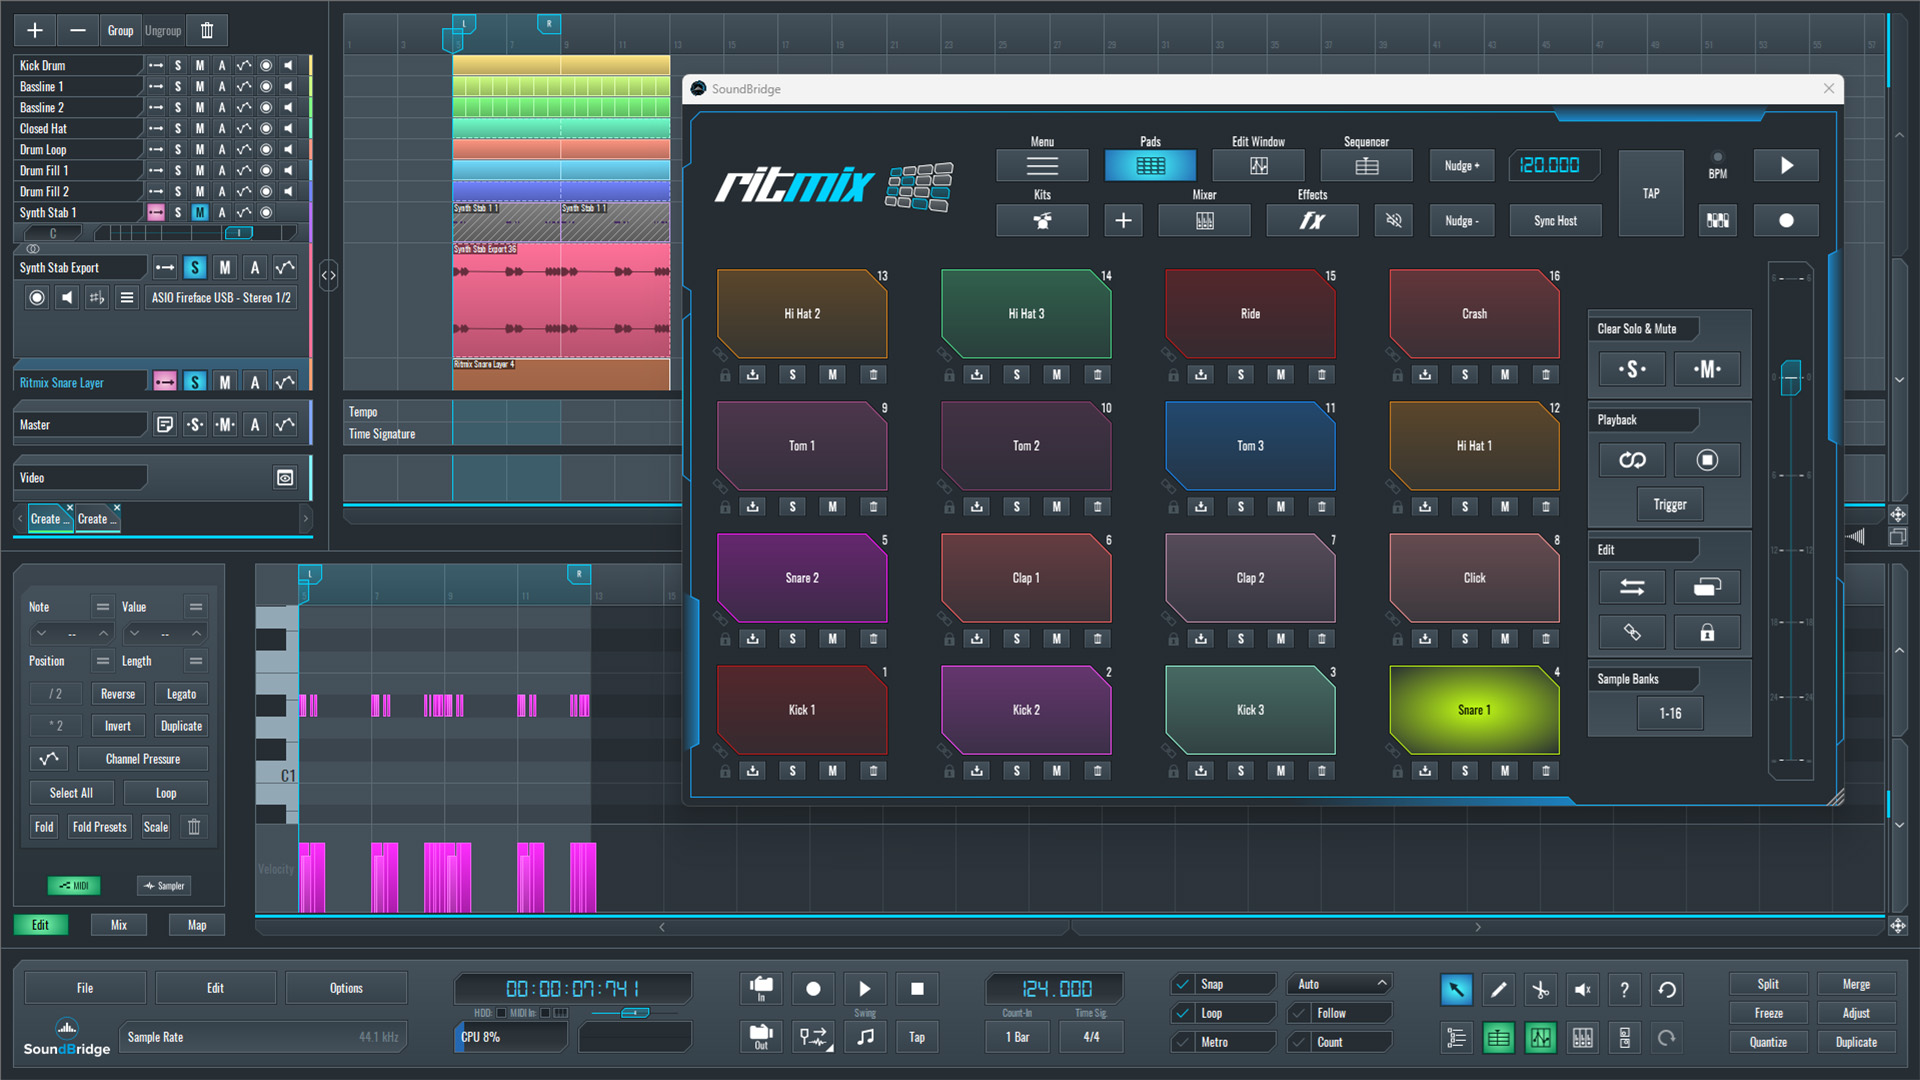Click the transport Stop button
This screenshot has width=1920, height=1080.
point(917,989)
